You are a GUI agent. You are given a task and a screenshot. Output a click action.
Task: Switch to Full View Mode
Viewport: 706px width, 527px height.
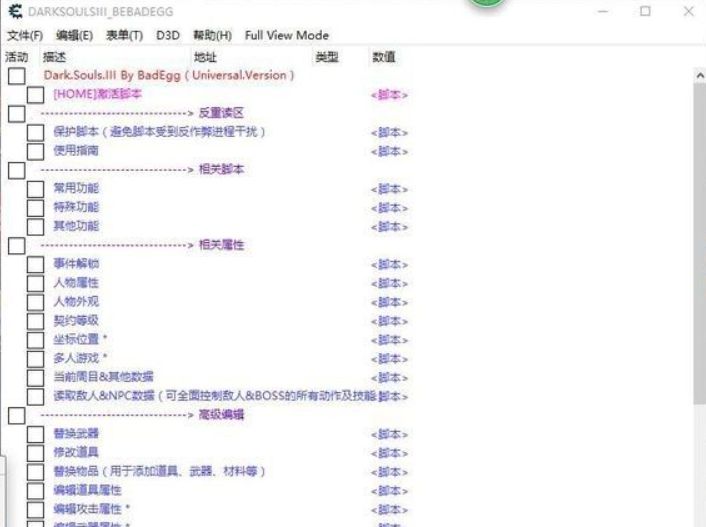(286, 36)
